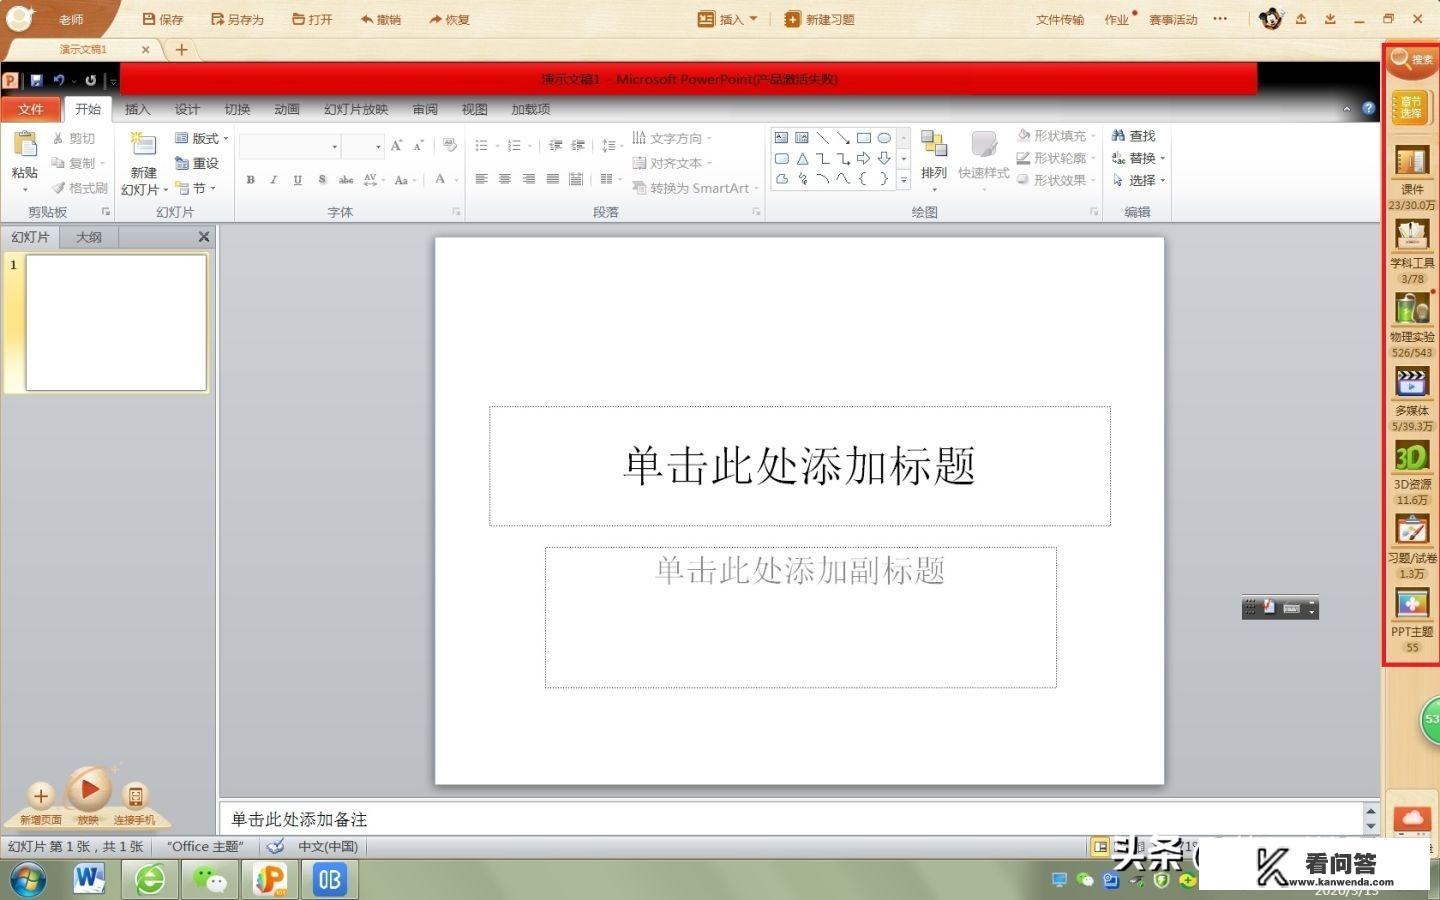Toggle italic formatting

click(273, 180)
